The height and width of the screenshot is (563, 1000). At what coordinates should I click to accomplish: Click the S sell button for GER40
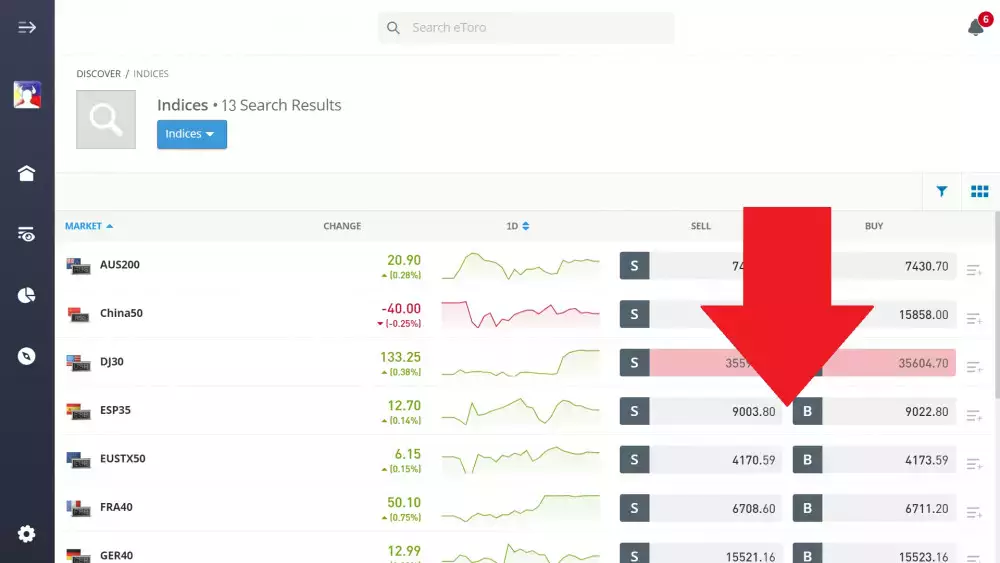click(x=635, y=553)
